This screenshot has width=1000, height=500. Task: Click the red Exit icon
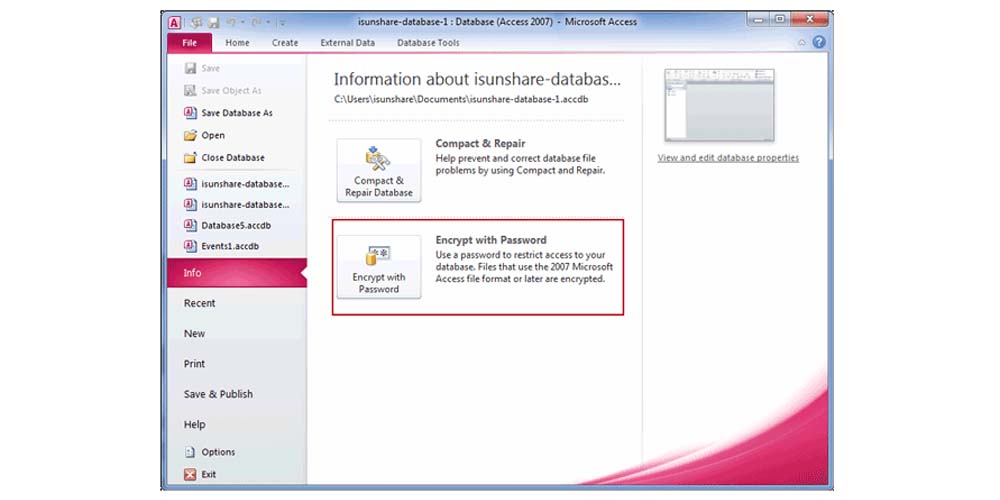coord(190,474)
